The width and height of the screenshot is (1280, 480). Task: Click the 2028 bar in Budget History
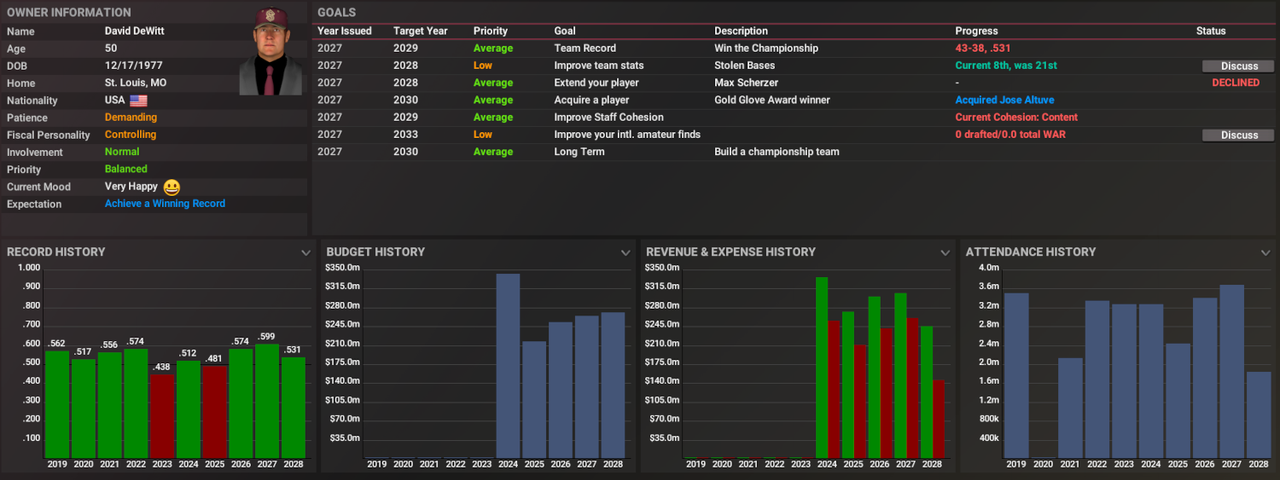tap(612, 384)
